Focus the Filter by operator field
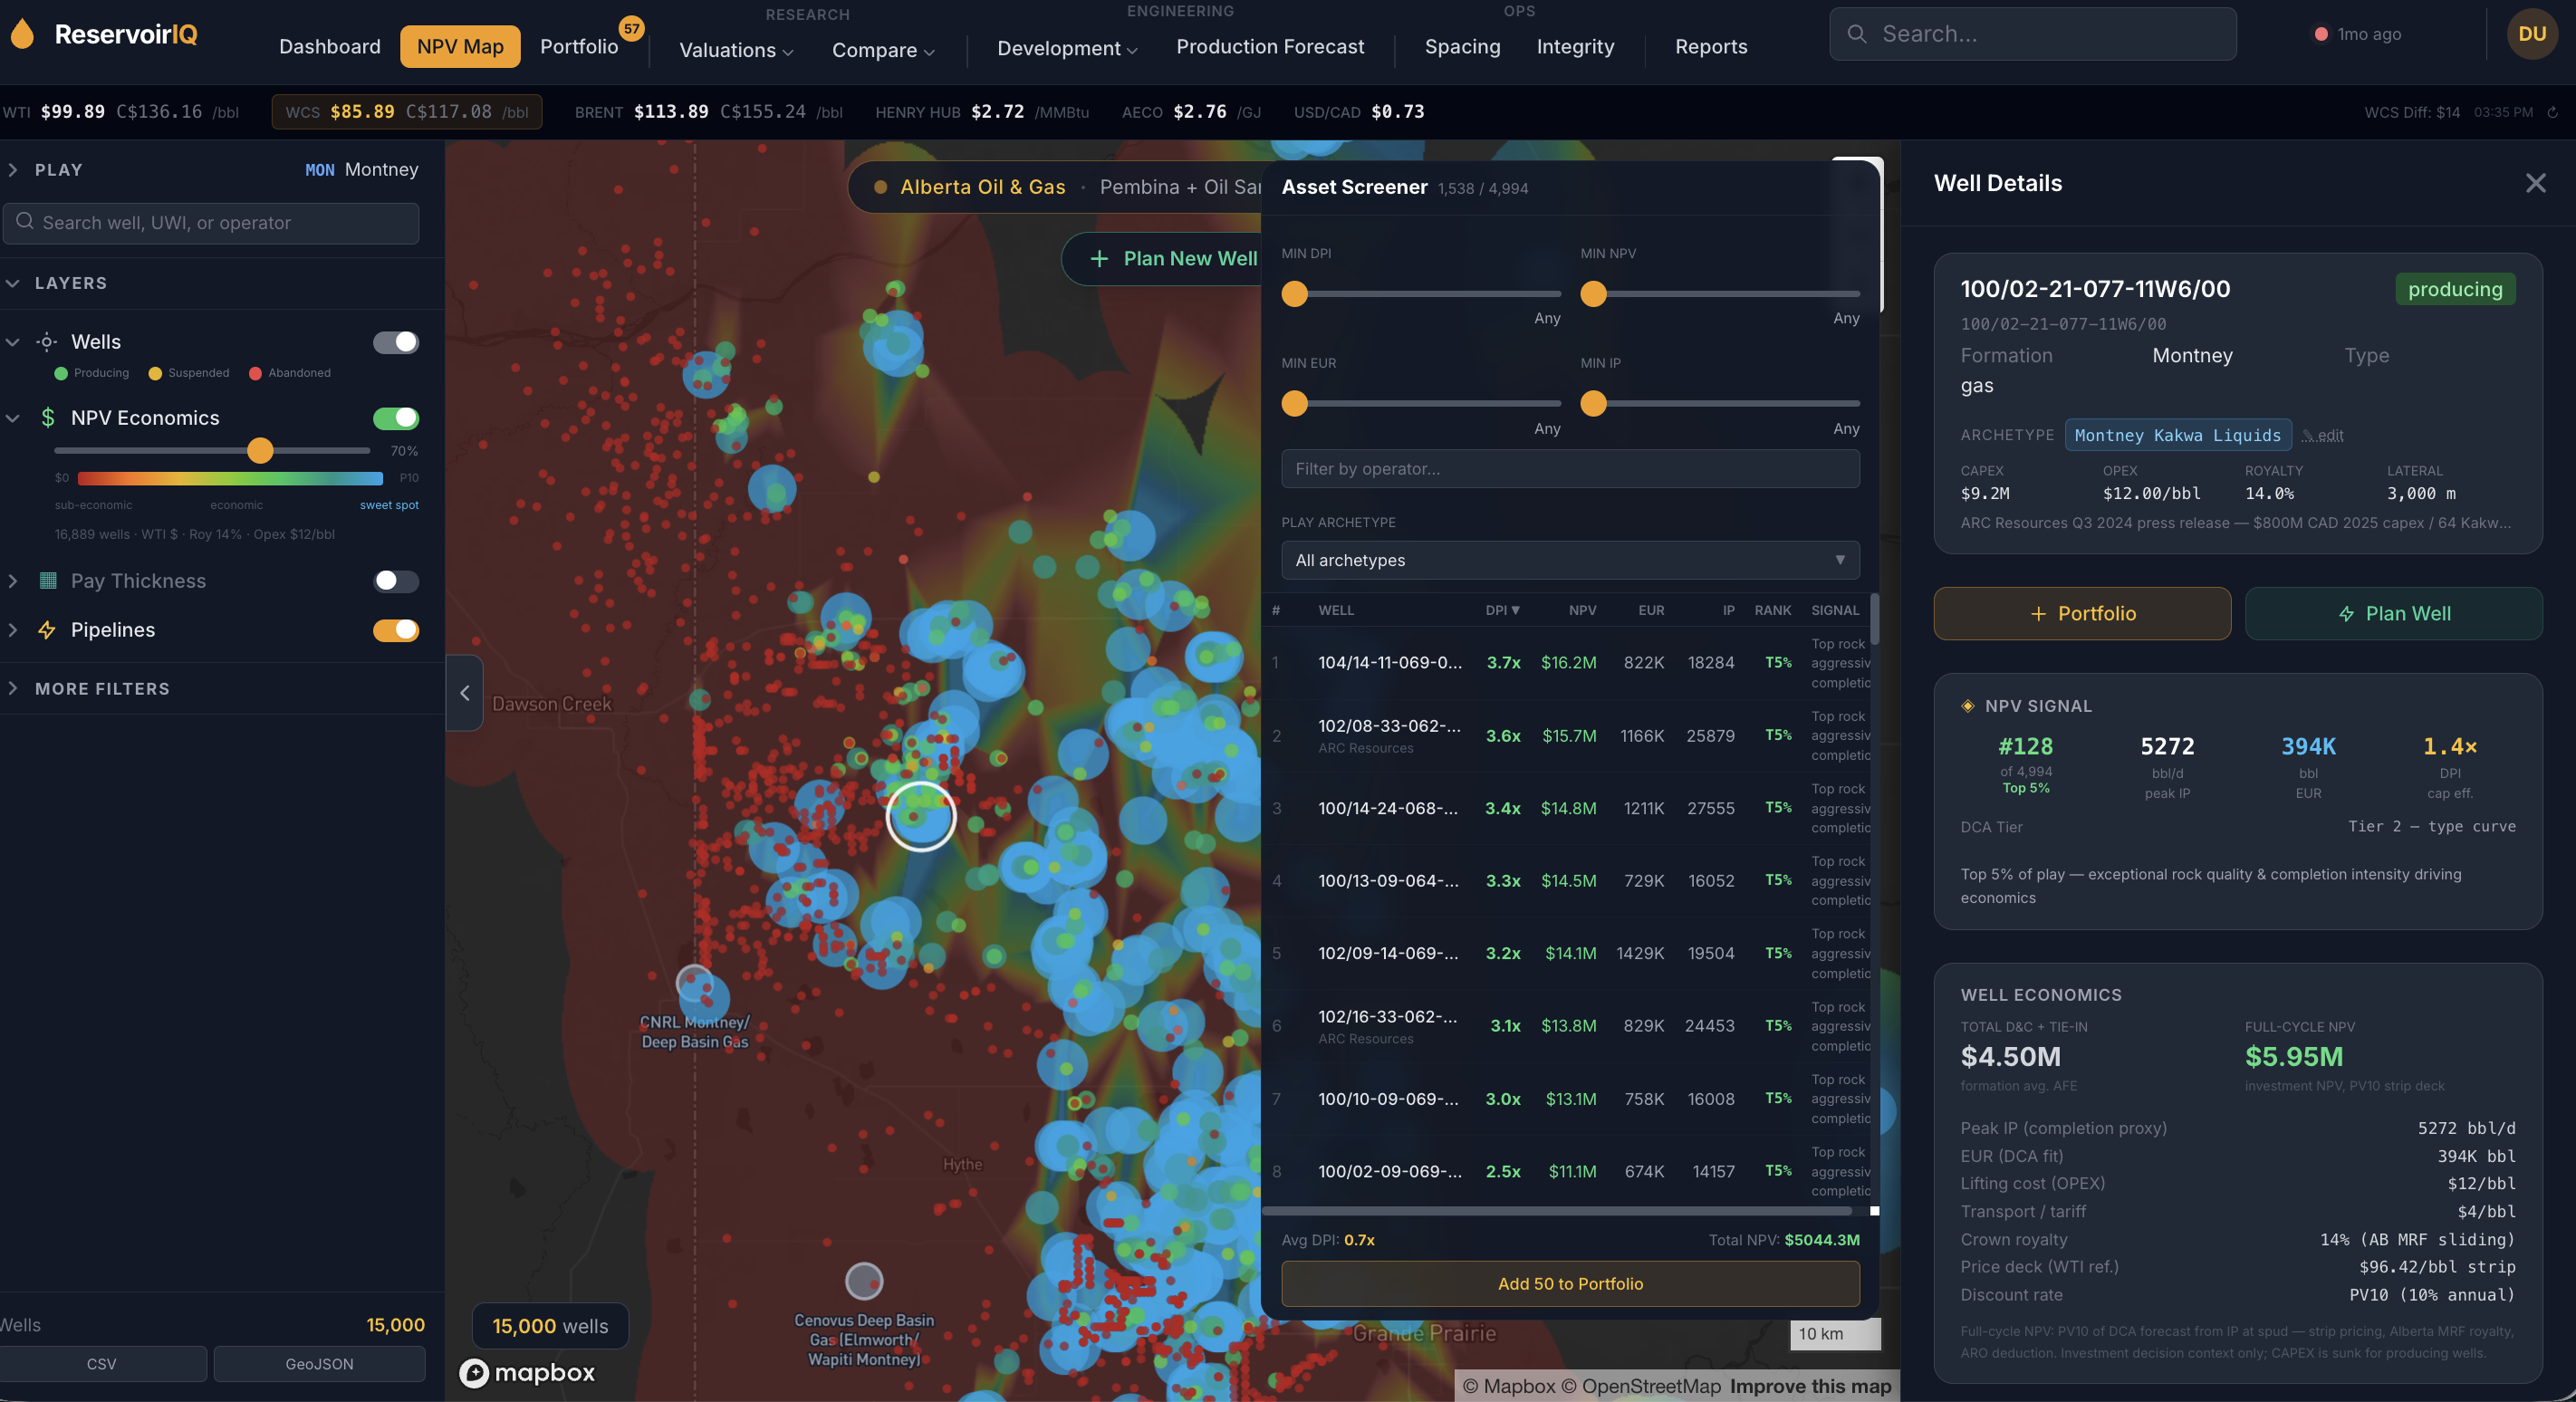Image resolution: width=2576 pixels, height=1402 pixels. coord(1570,469)
